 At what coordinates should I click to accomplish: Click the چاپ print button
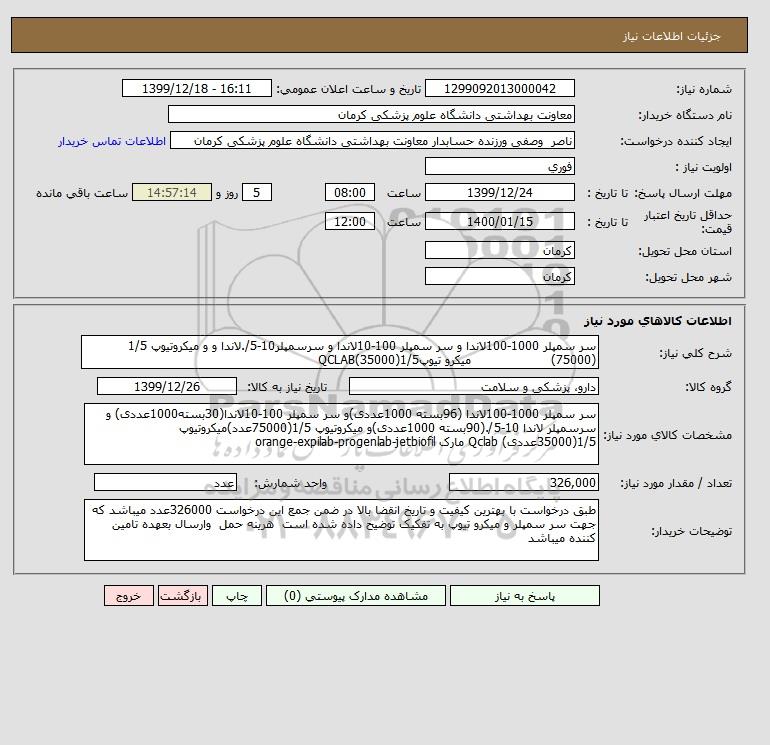237,596
